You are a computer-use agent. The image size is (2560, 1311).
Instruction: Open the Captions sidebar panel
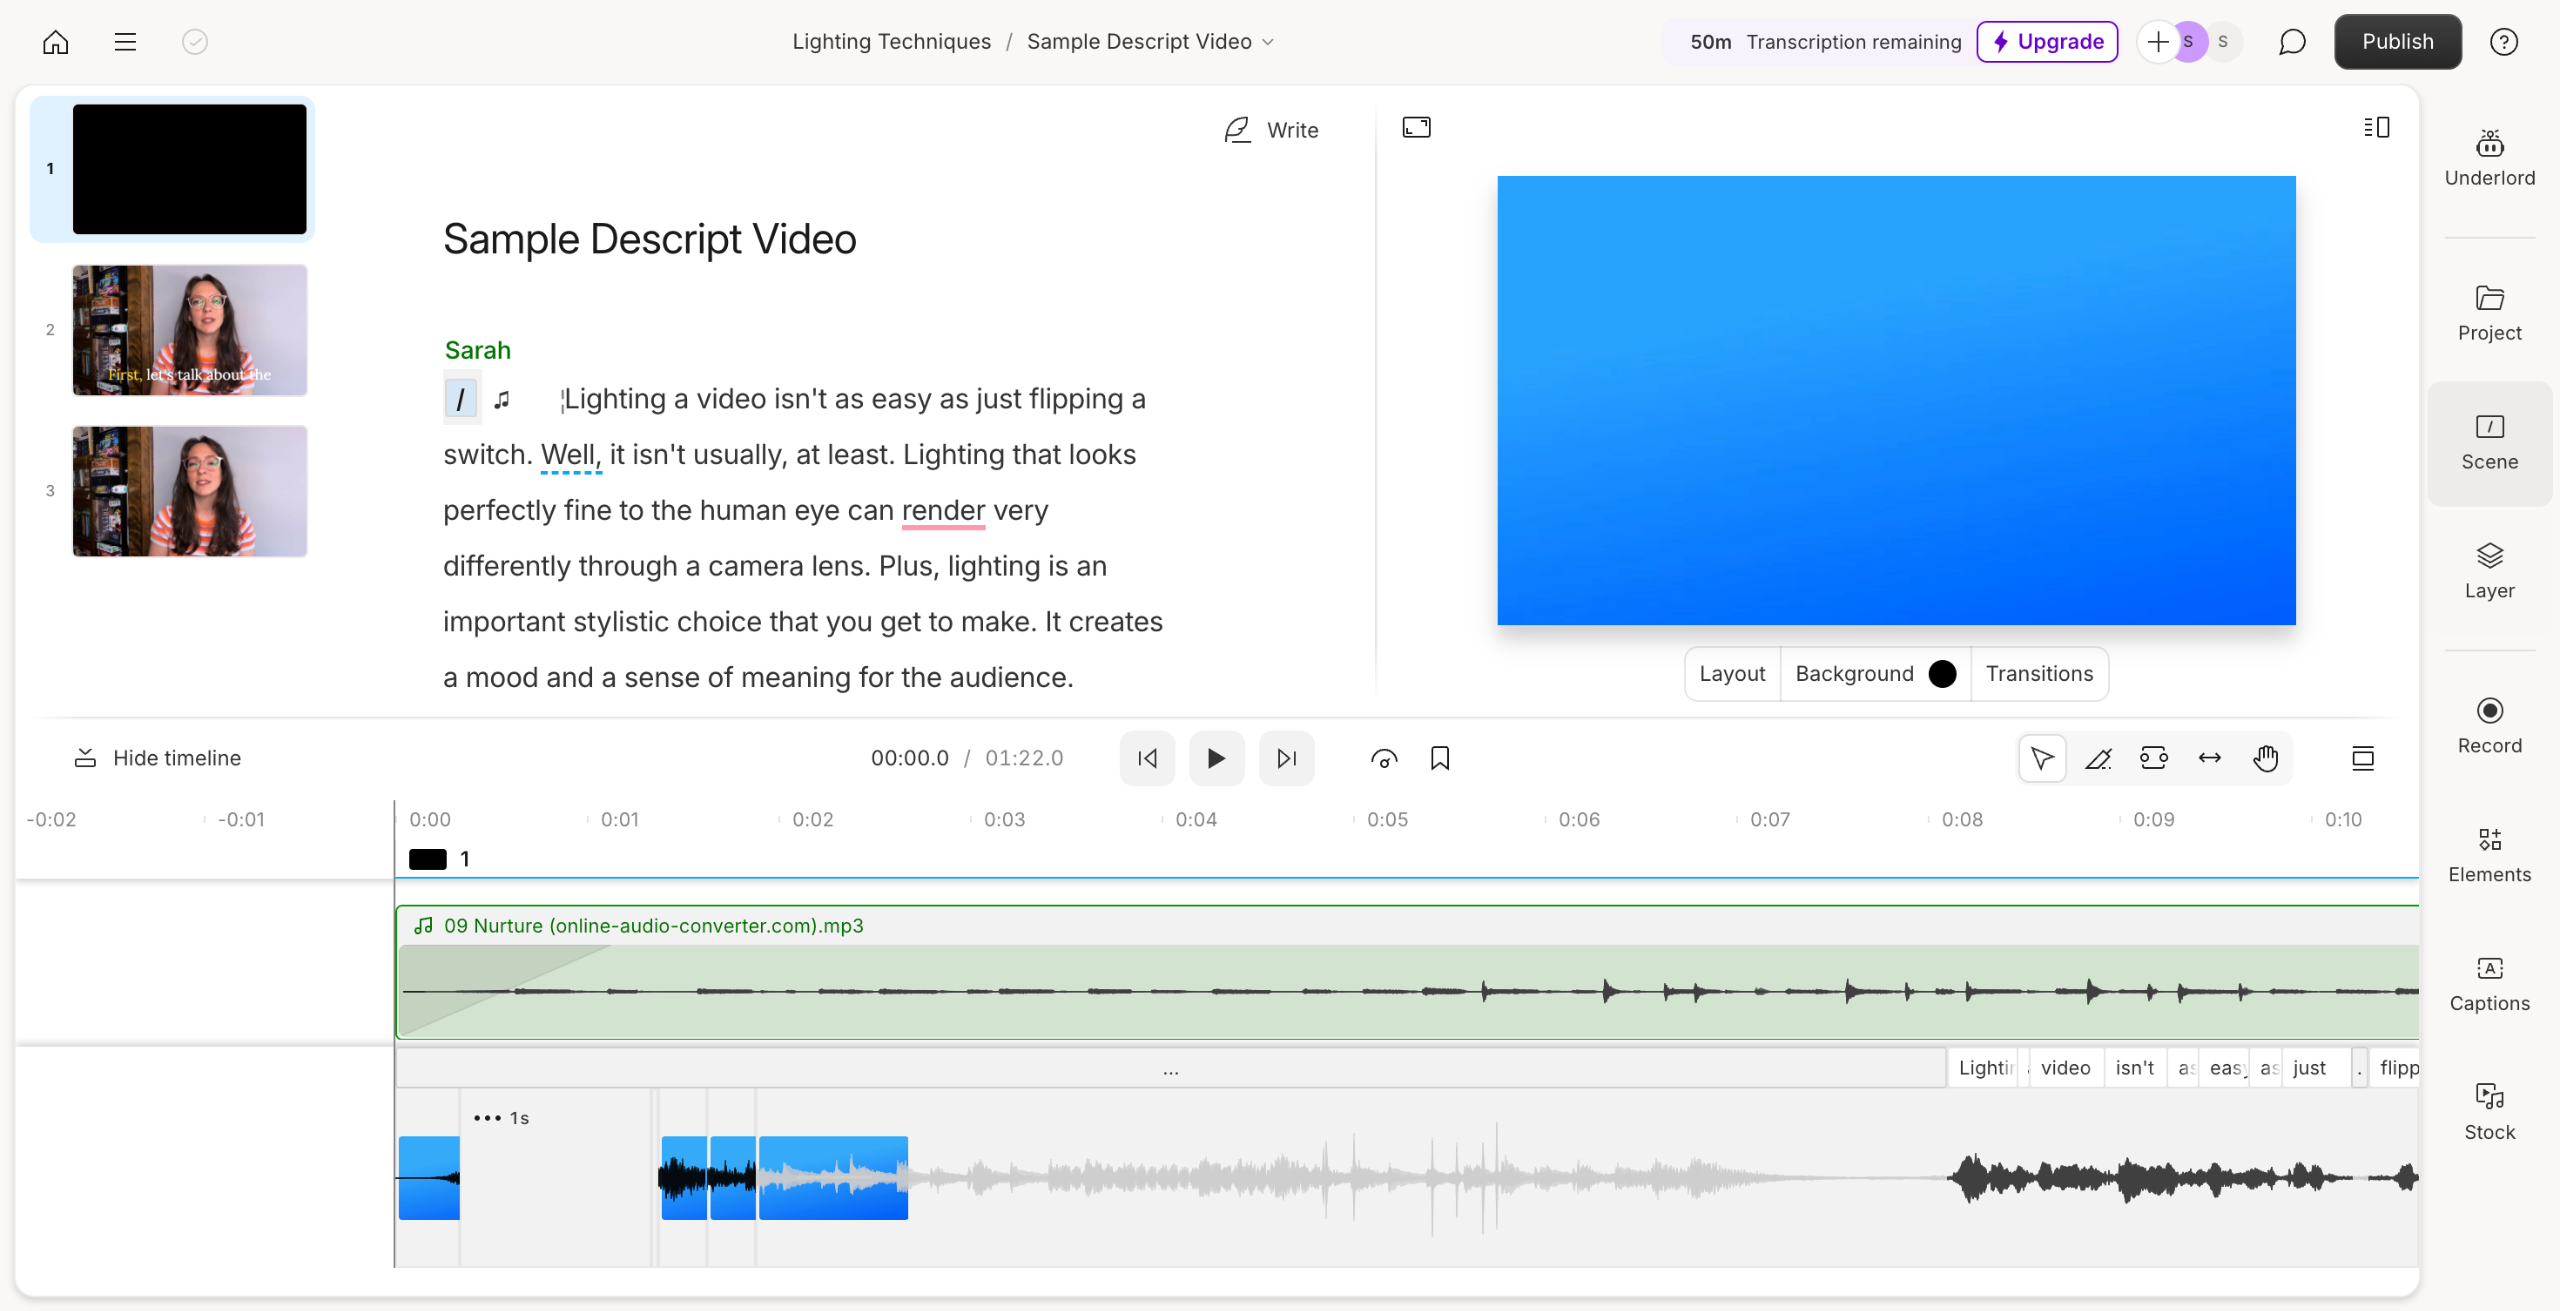[x=2489, y=984]
